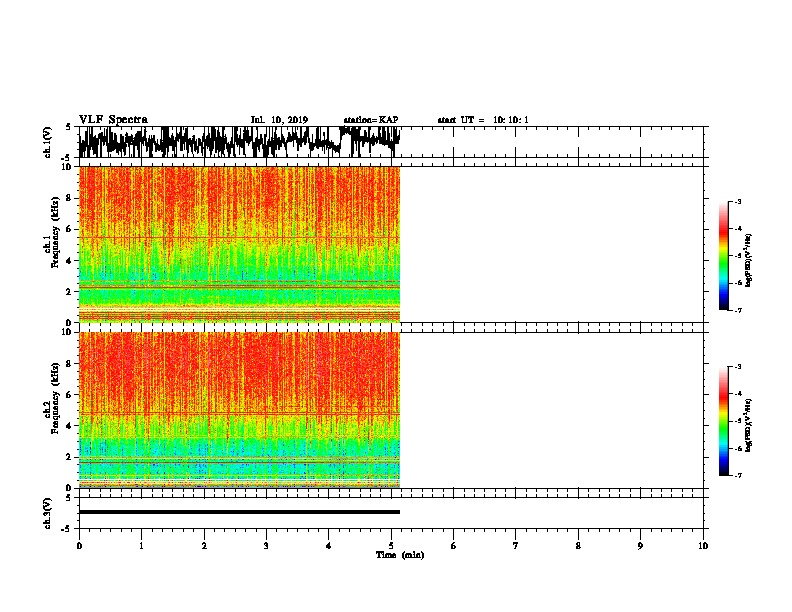
Task: Click the "3" tick label on the time axis
Action: (x=266, y=546)
